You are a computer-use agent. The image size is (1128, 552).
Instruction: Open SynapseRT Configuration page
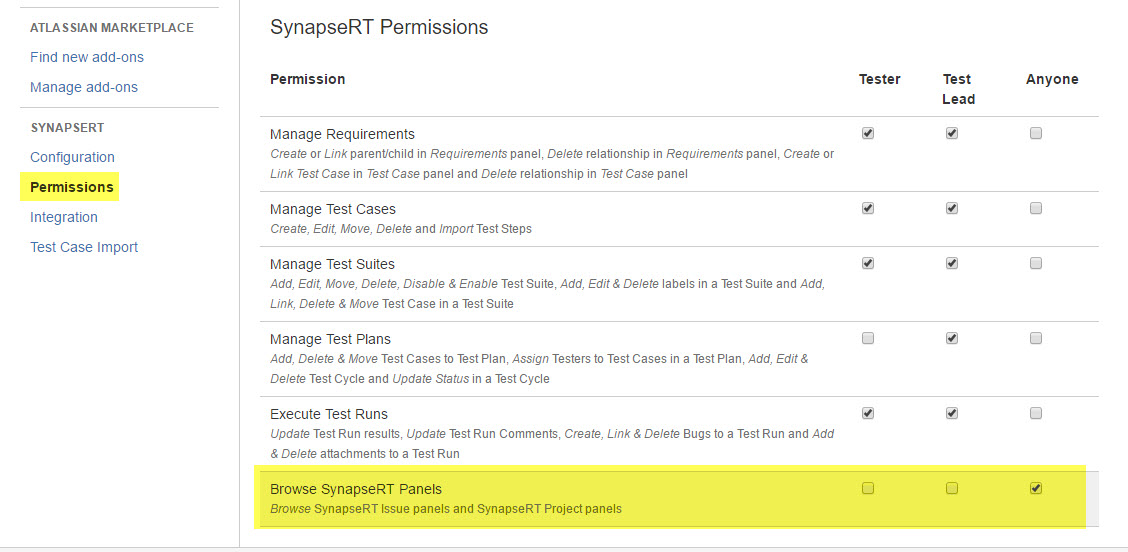tap(72, 157)
